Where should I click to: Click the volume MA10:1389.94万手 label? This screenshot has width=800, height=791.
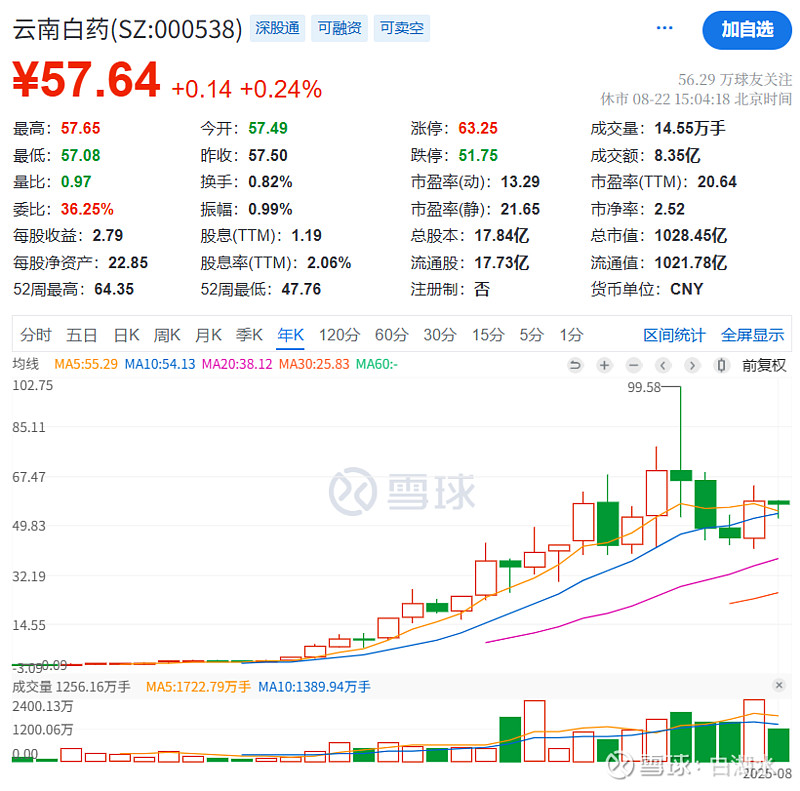(x=314, y=687)
